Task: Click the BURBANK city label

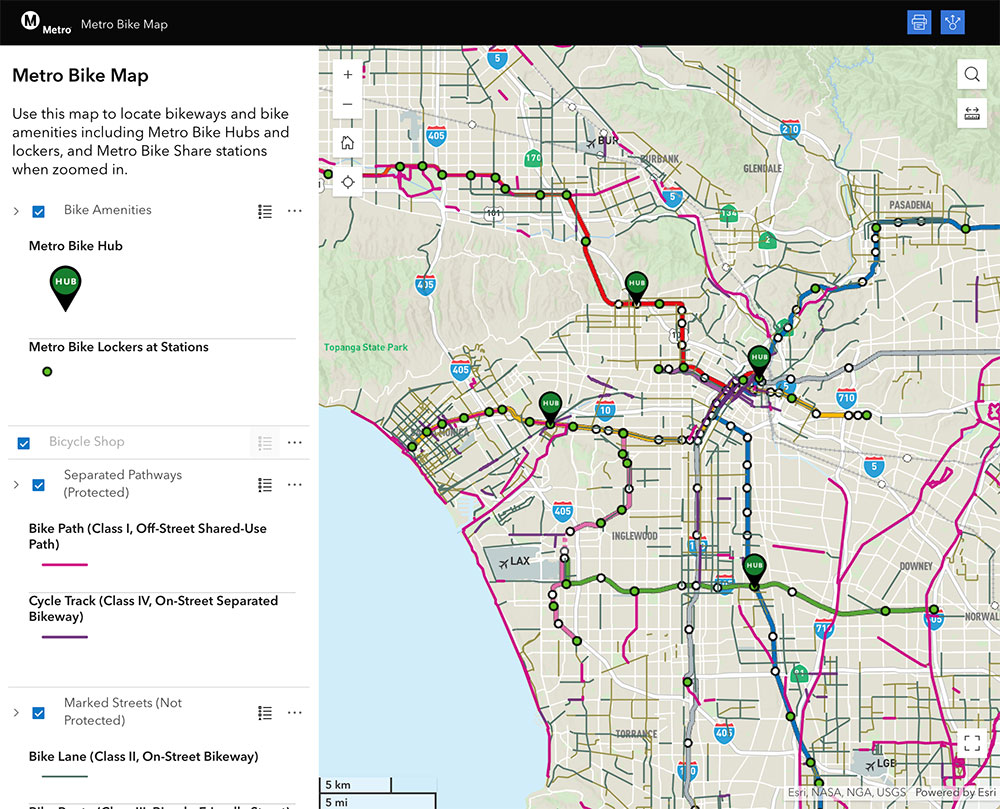Action: click(x=660, y=159)
